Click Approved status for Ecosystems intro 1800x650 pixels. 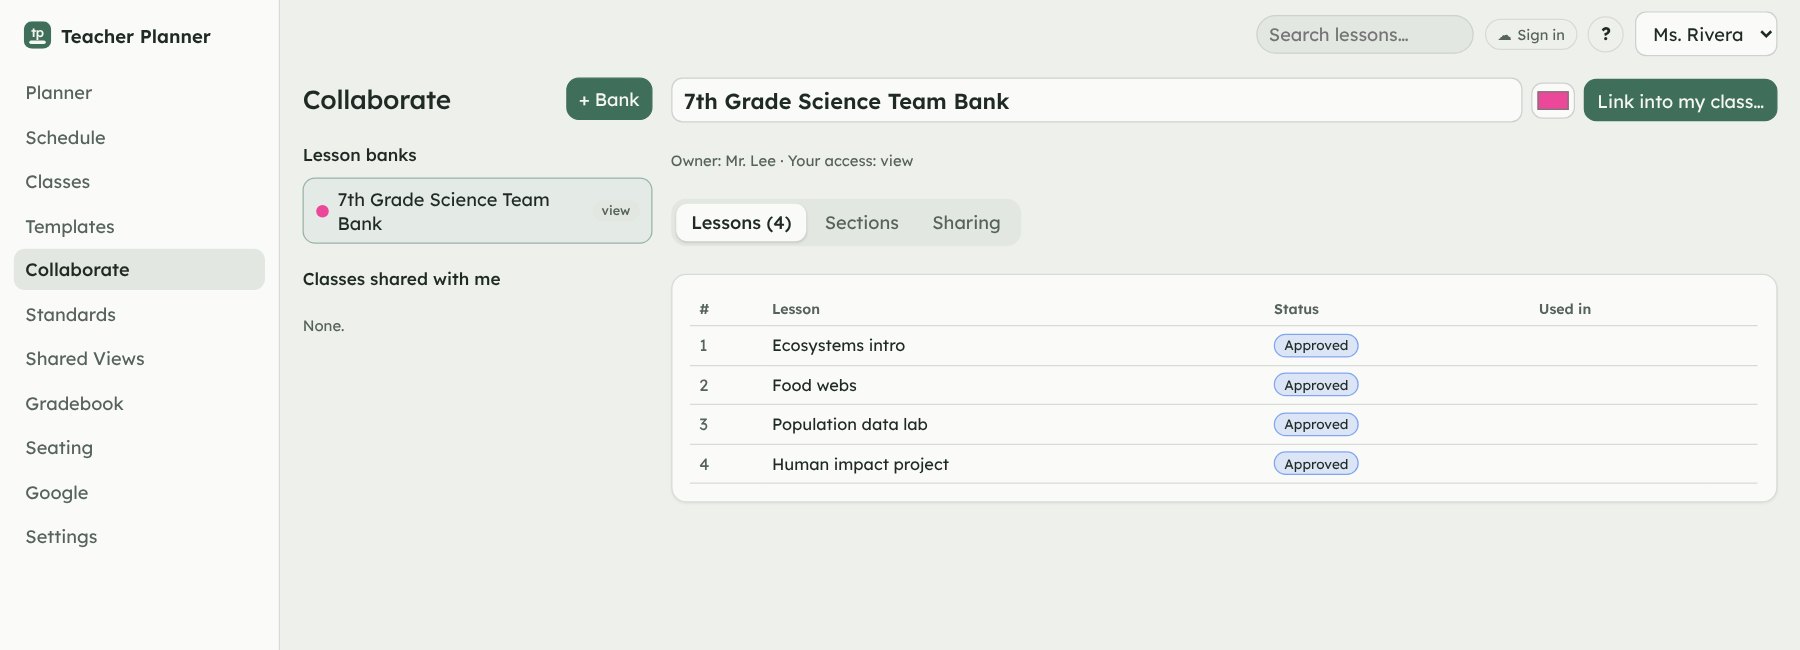click(x=1316, y=346)
